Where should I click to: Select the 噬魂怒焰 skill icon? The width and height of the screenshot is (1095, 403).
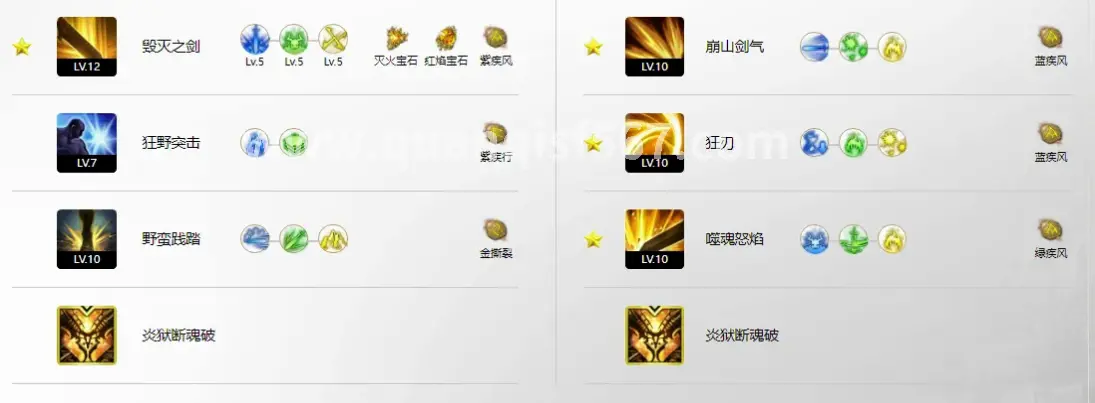click(654, 239)
